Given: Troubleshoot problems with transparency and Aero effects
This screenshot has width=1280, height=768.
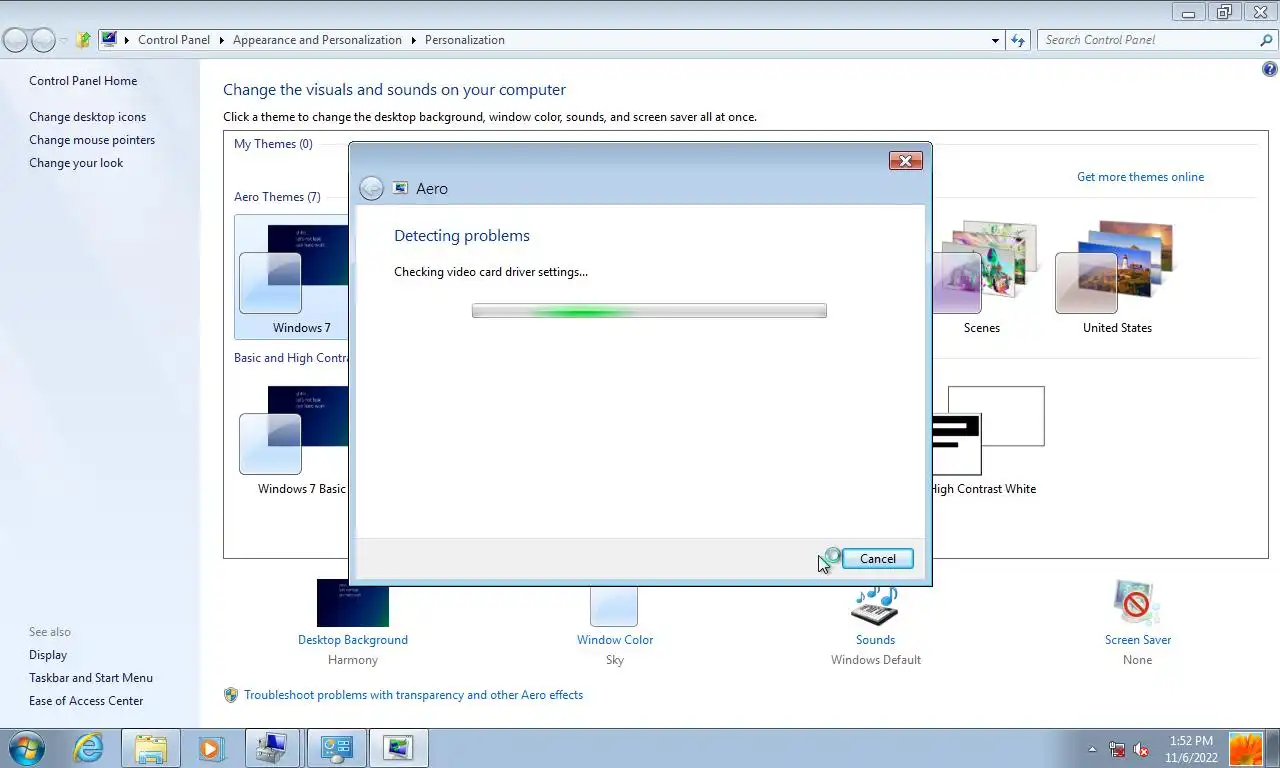Looking at the screenshot, I should click(413, 695).
